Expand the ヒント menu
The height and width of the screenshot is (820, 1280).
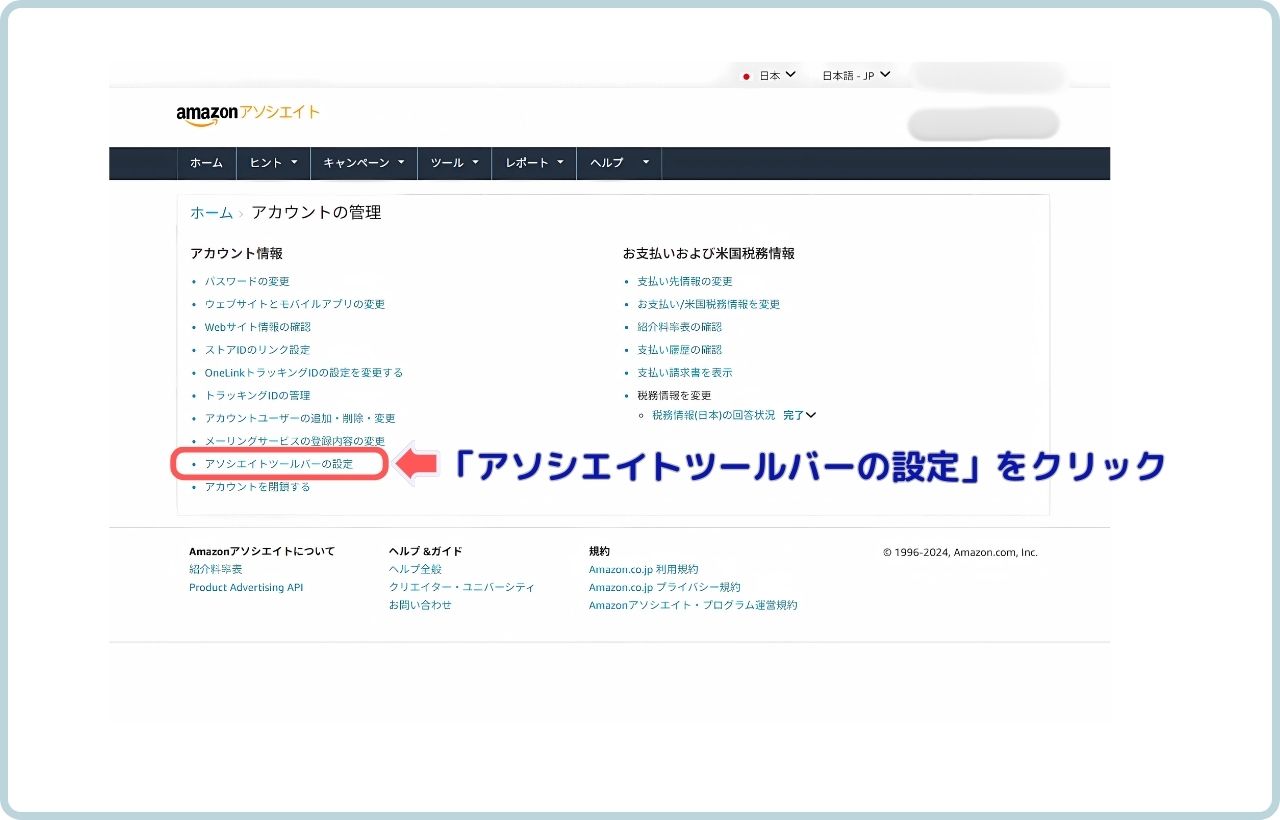point(273,163)
